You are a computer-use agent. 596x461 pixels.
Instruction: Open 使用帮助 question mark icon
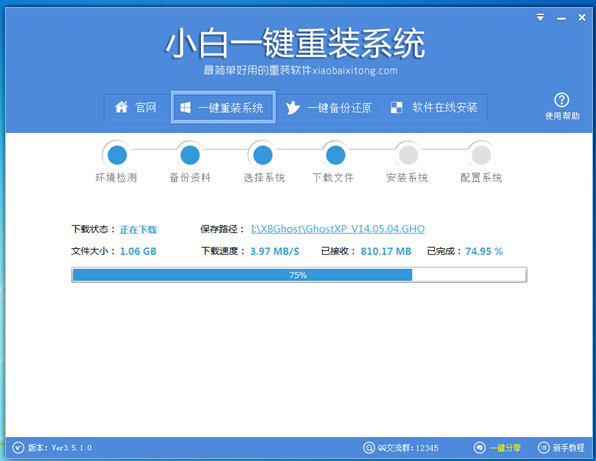tap(561, 100)
